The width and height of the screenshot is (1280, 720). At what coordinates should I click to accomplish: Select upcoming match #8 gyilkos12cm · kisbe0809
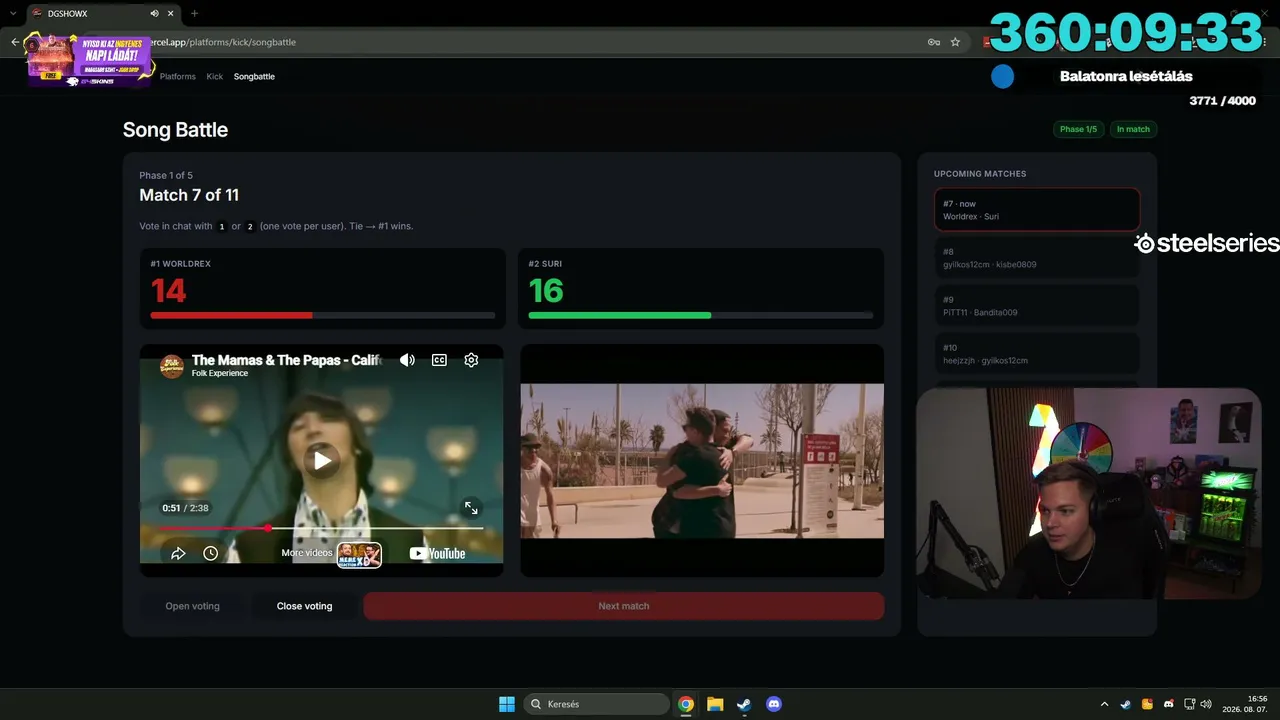[x=1037, y=258]
